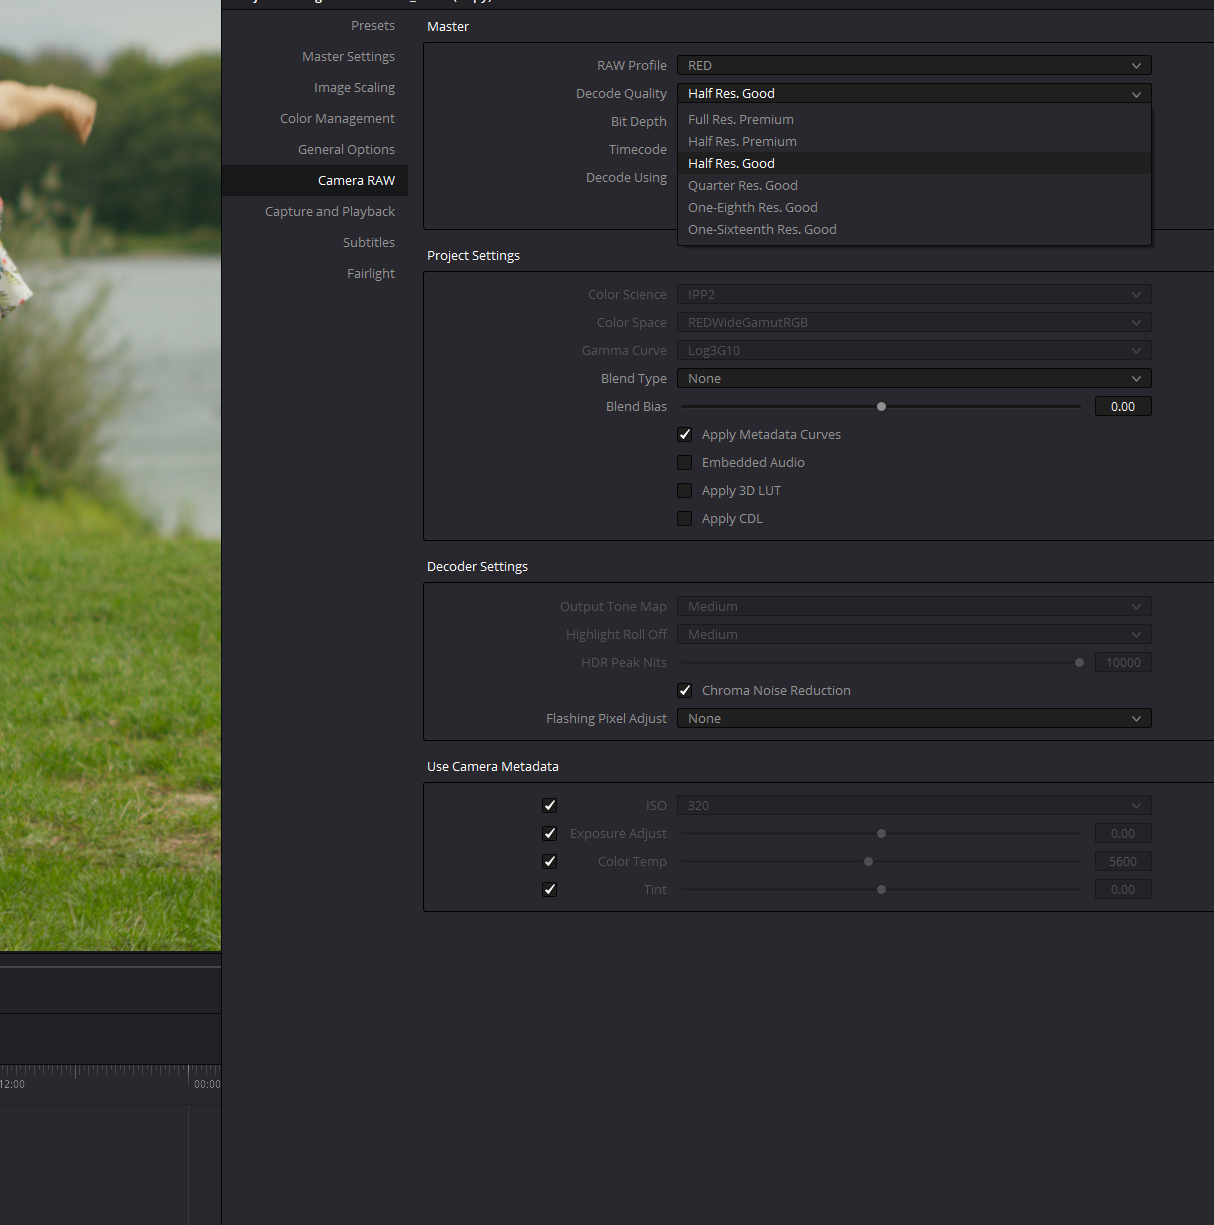Open the Gamma Curve dropdown
The width and height of the screenshot is (1214, 1225).
pos(914,350)
